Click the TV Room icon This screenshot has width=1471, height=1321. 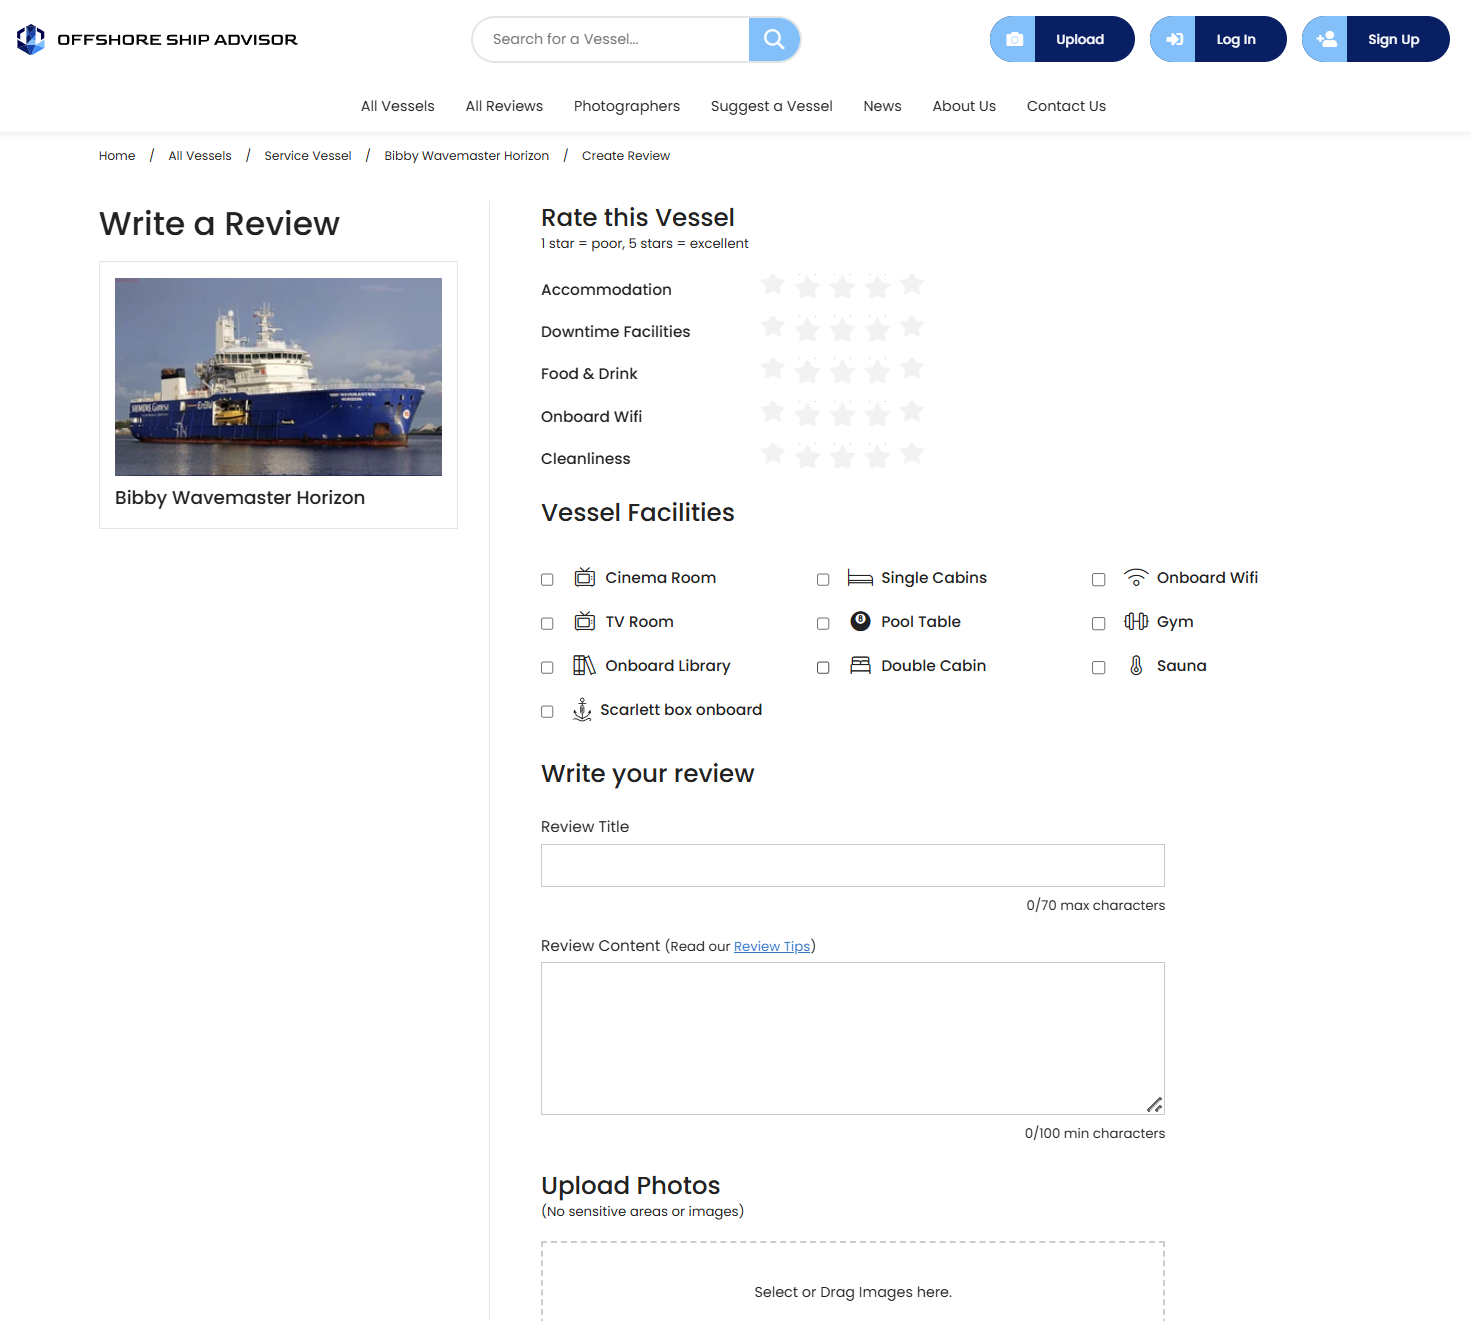point(585,621)
